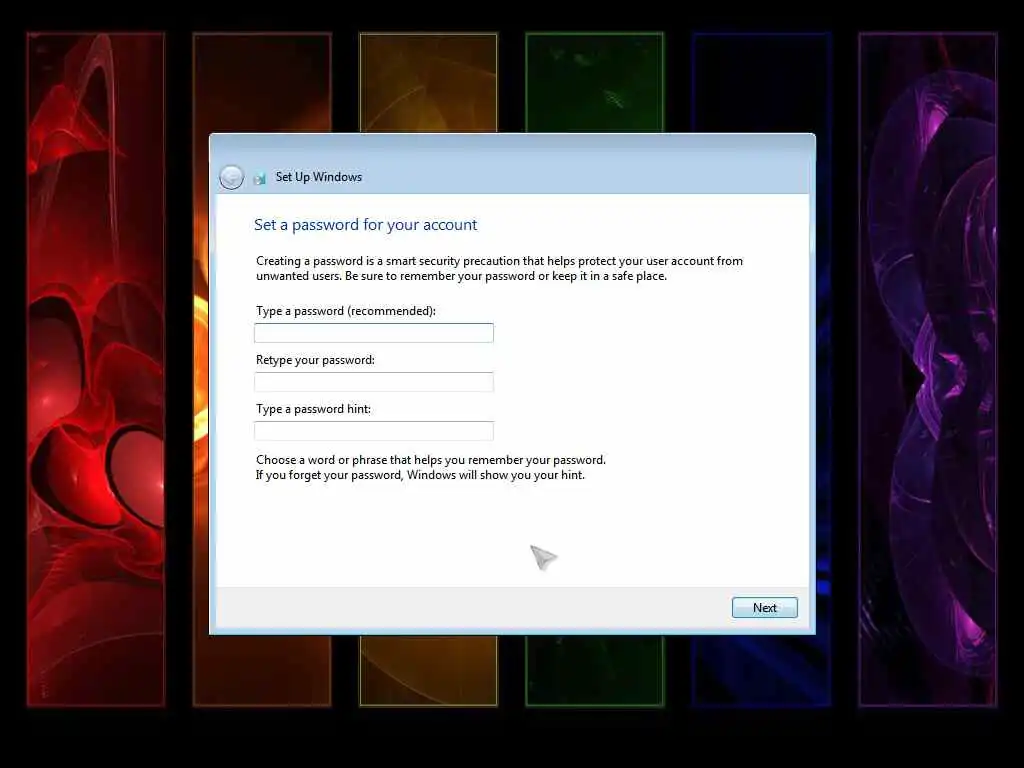Click the back arrow in Set Up Windows
The image size is (1024, 768).
(231, 177)
